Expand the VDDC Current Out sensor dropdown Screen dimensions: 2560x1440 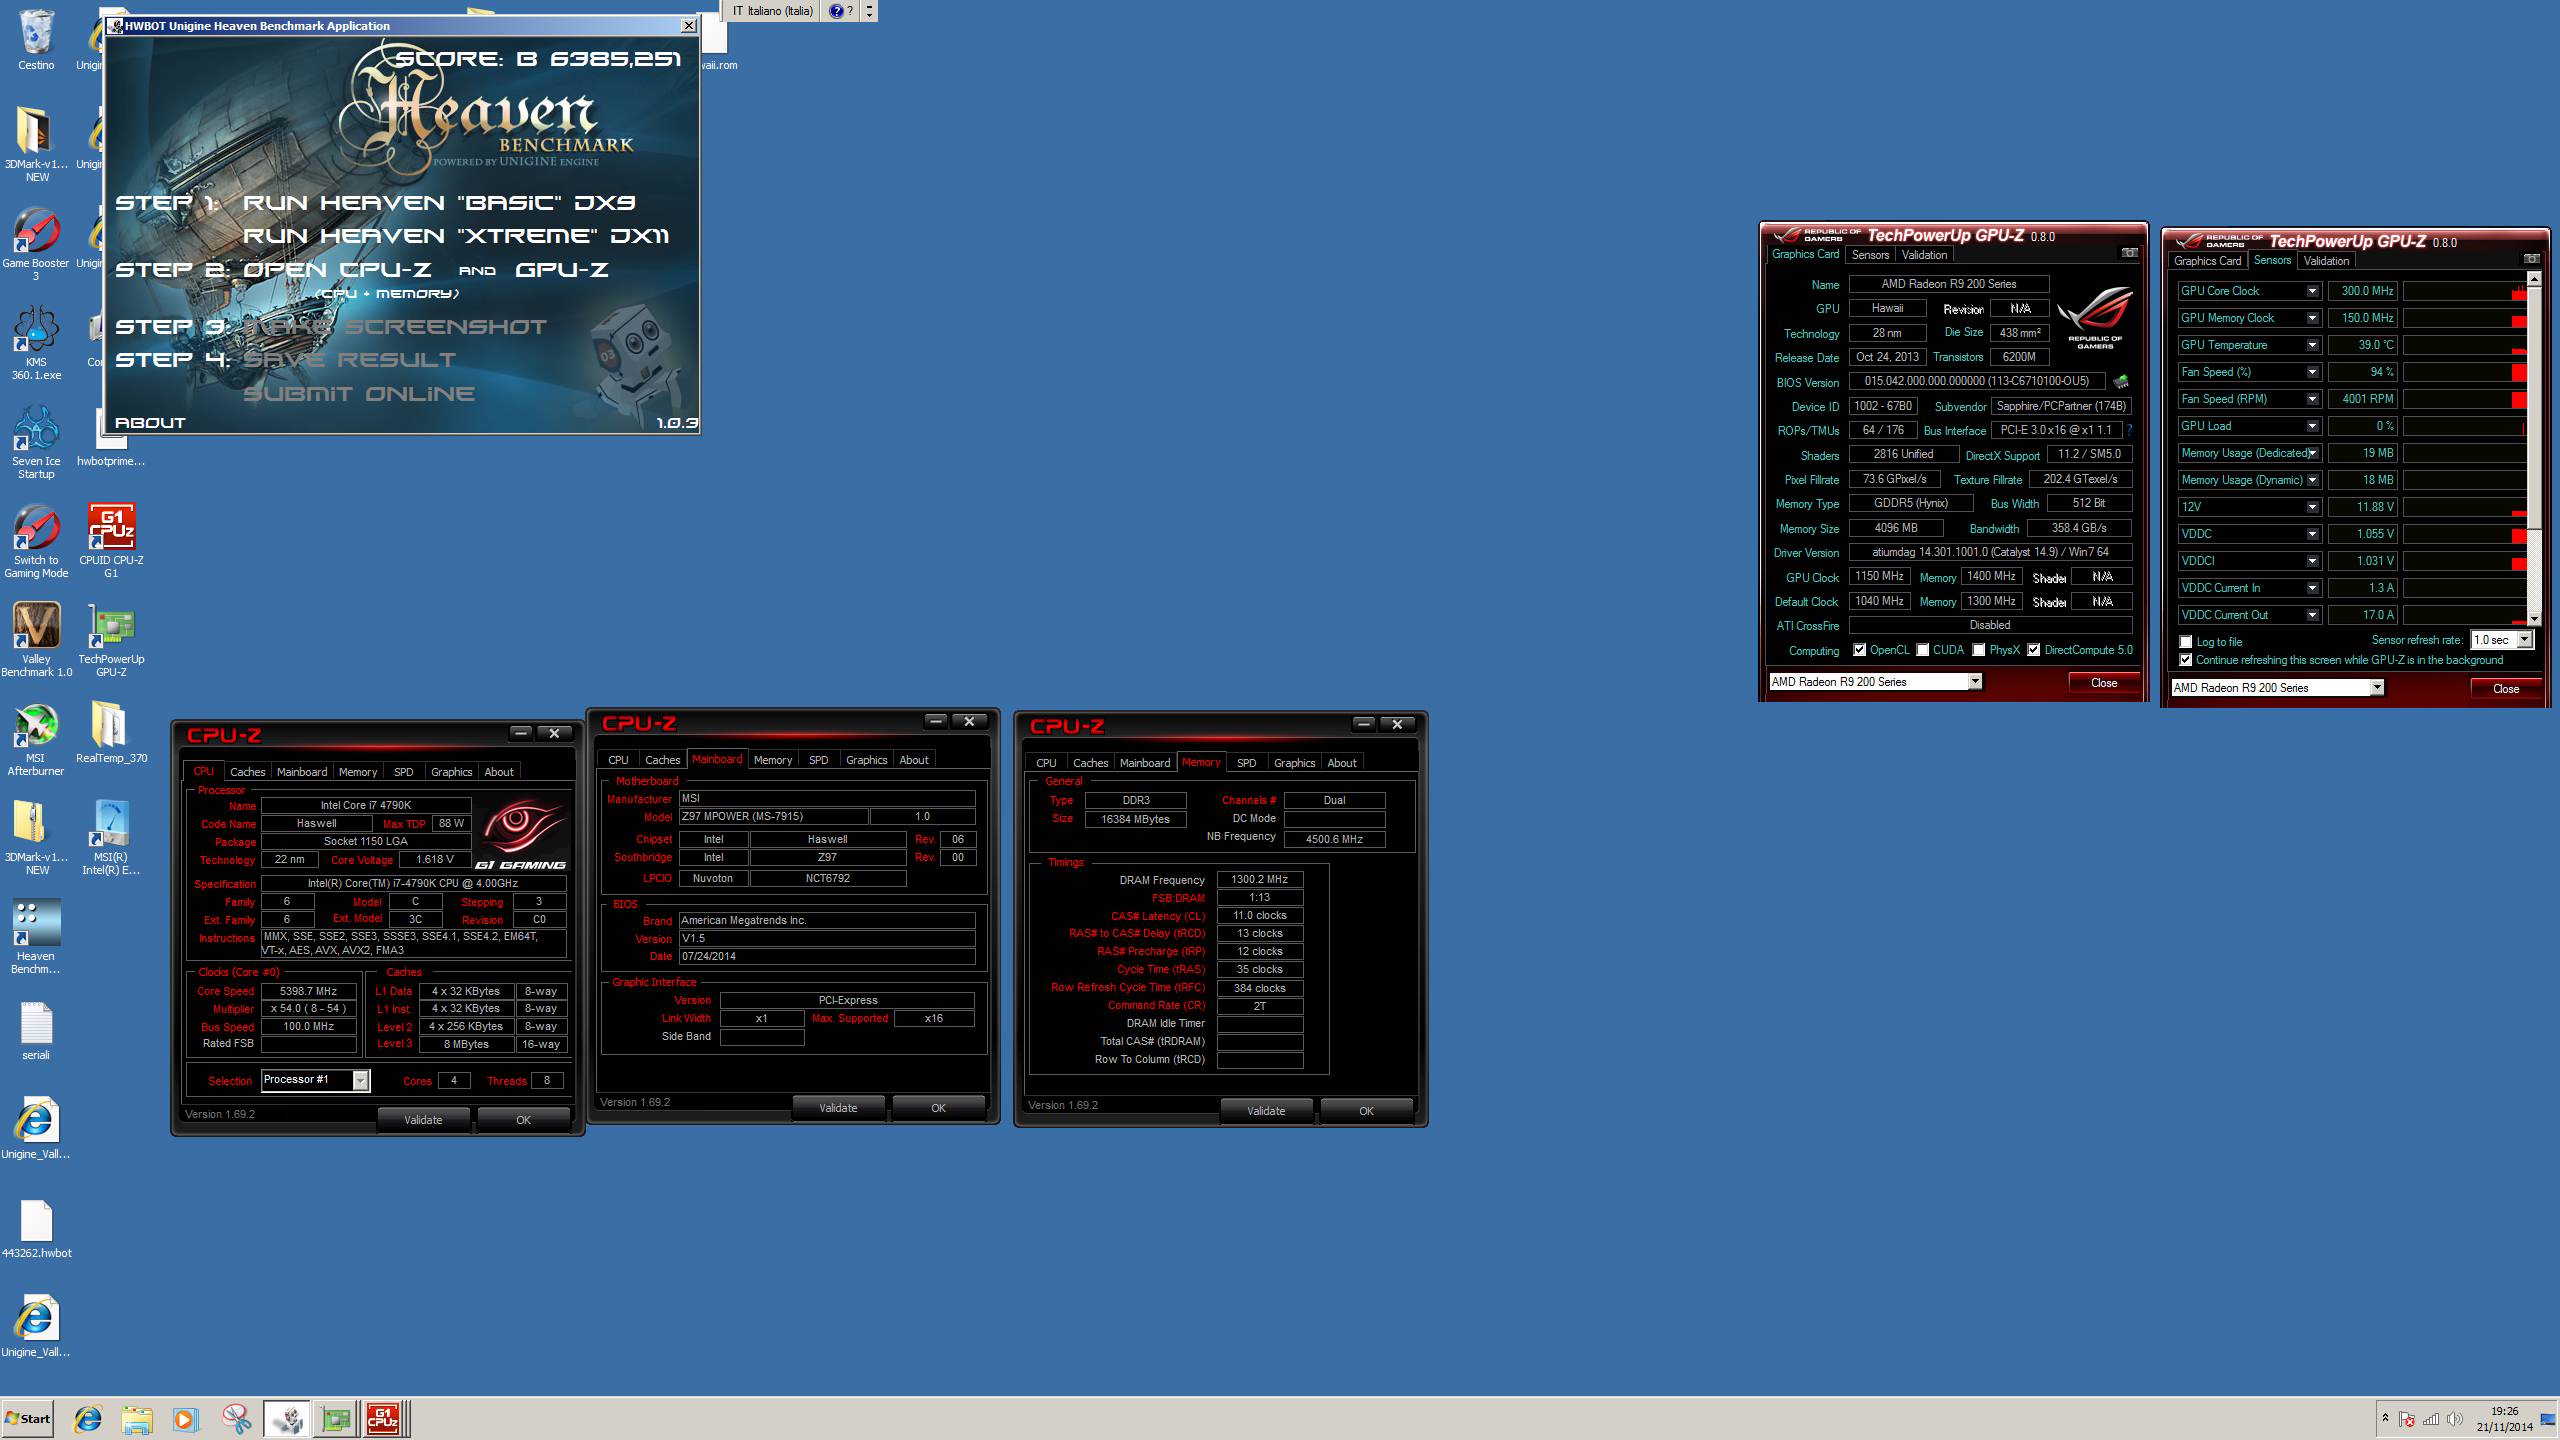(x=2312, y=615)
